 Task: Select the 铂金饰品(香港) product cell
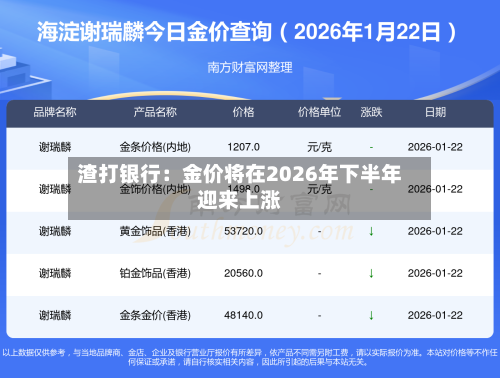click(x=155, y=273)
